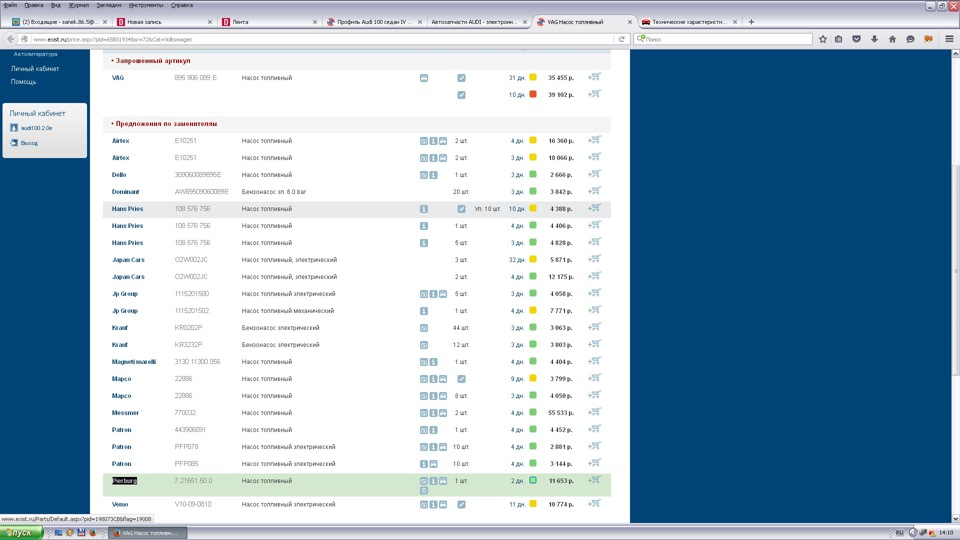960x540 pixels.
Task: Open the Firefox downloads arrow
Action: click(x=874, y=39)
